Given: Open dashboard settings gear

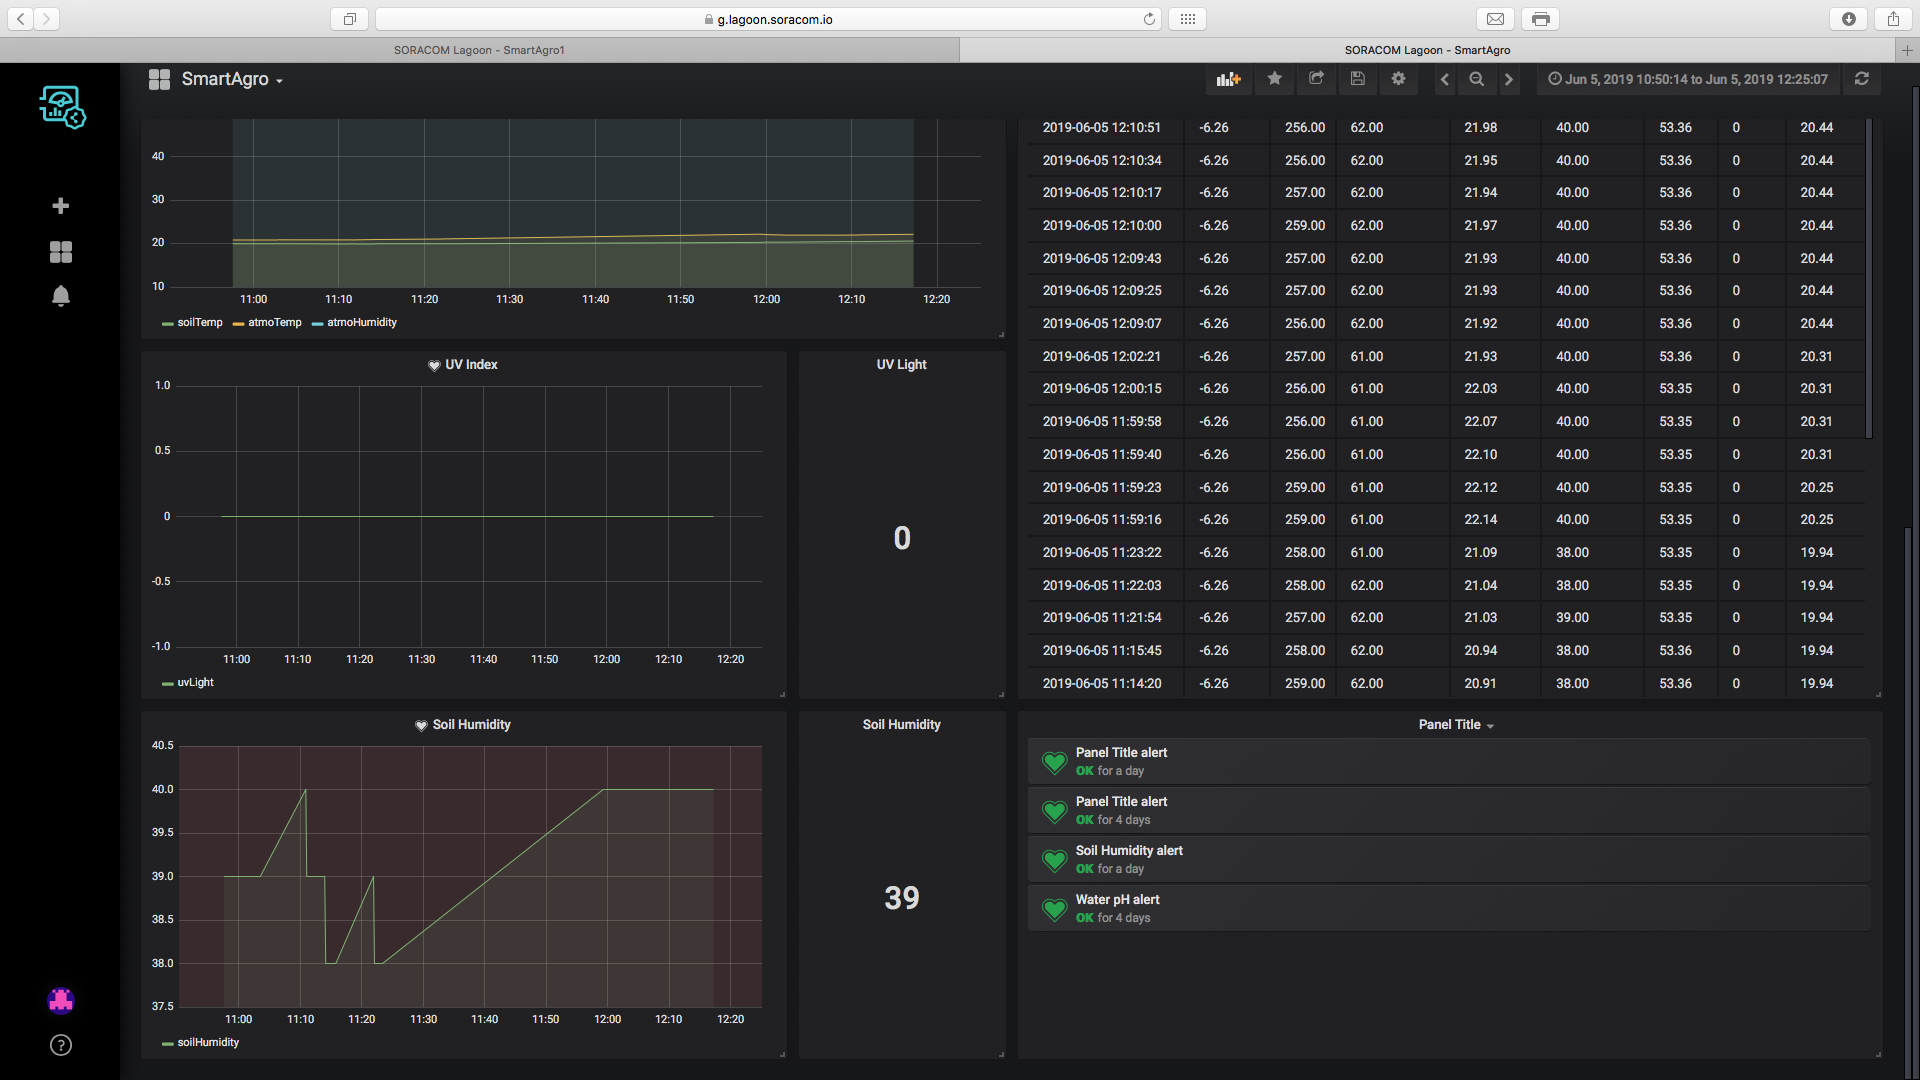Looking at the screenshot, I should tap(1398, 79).
